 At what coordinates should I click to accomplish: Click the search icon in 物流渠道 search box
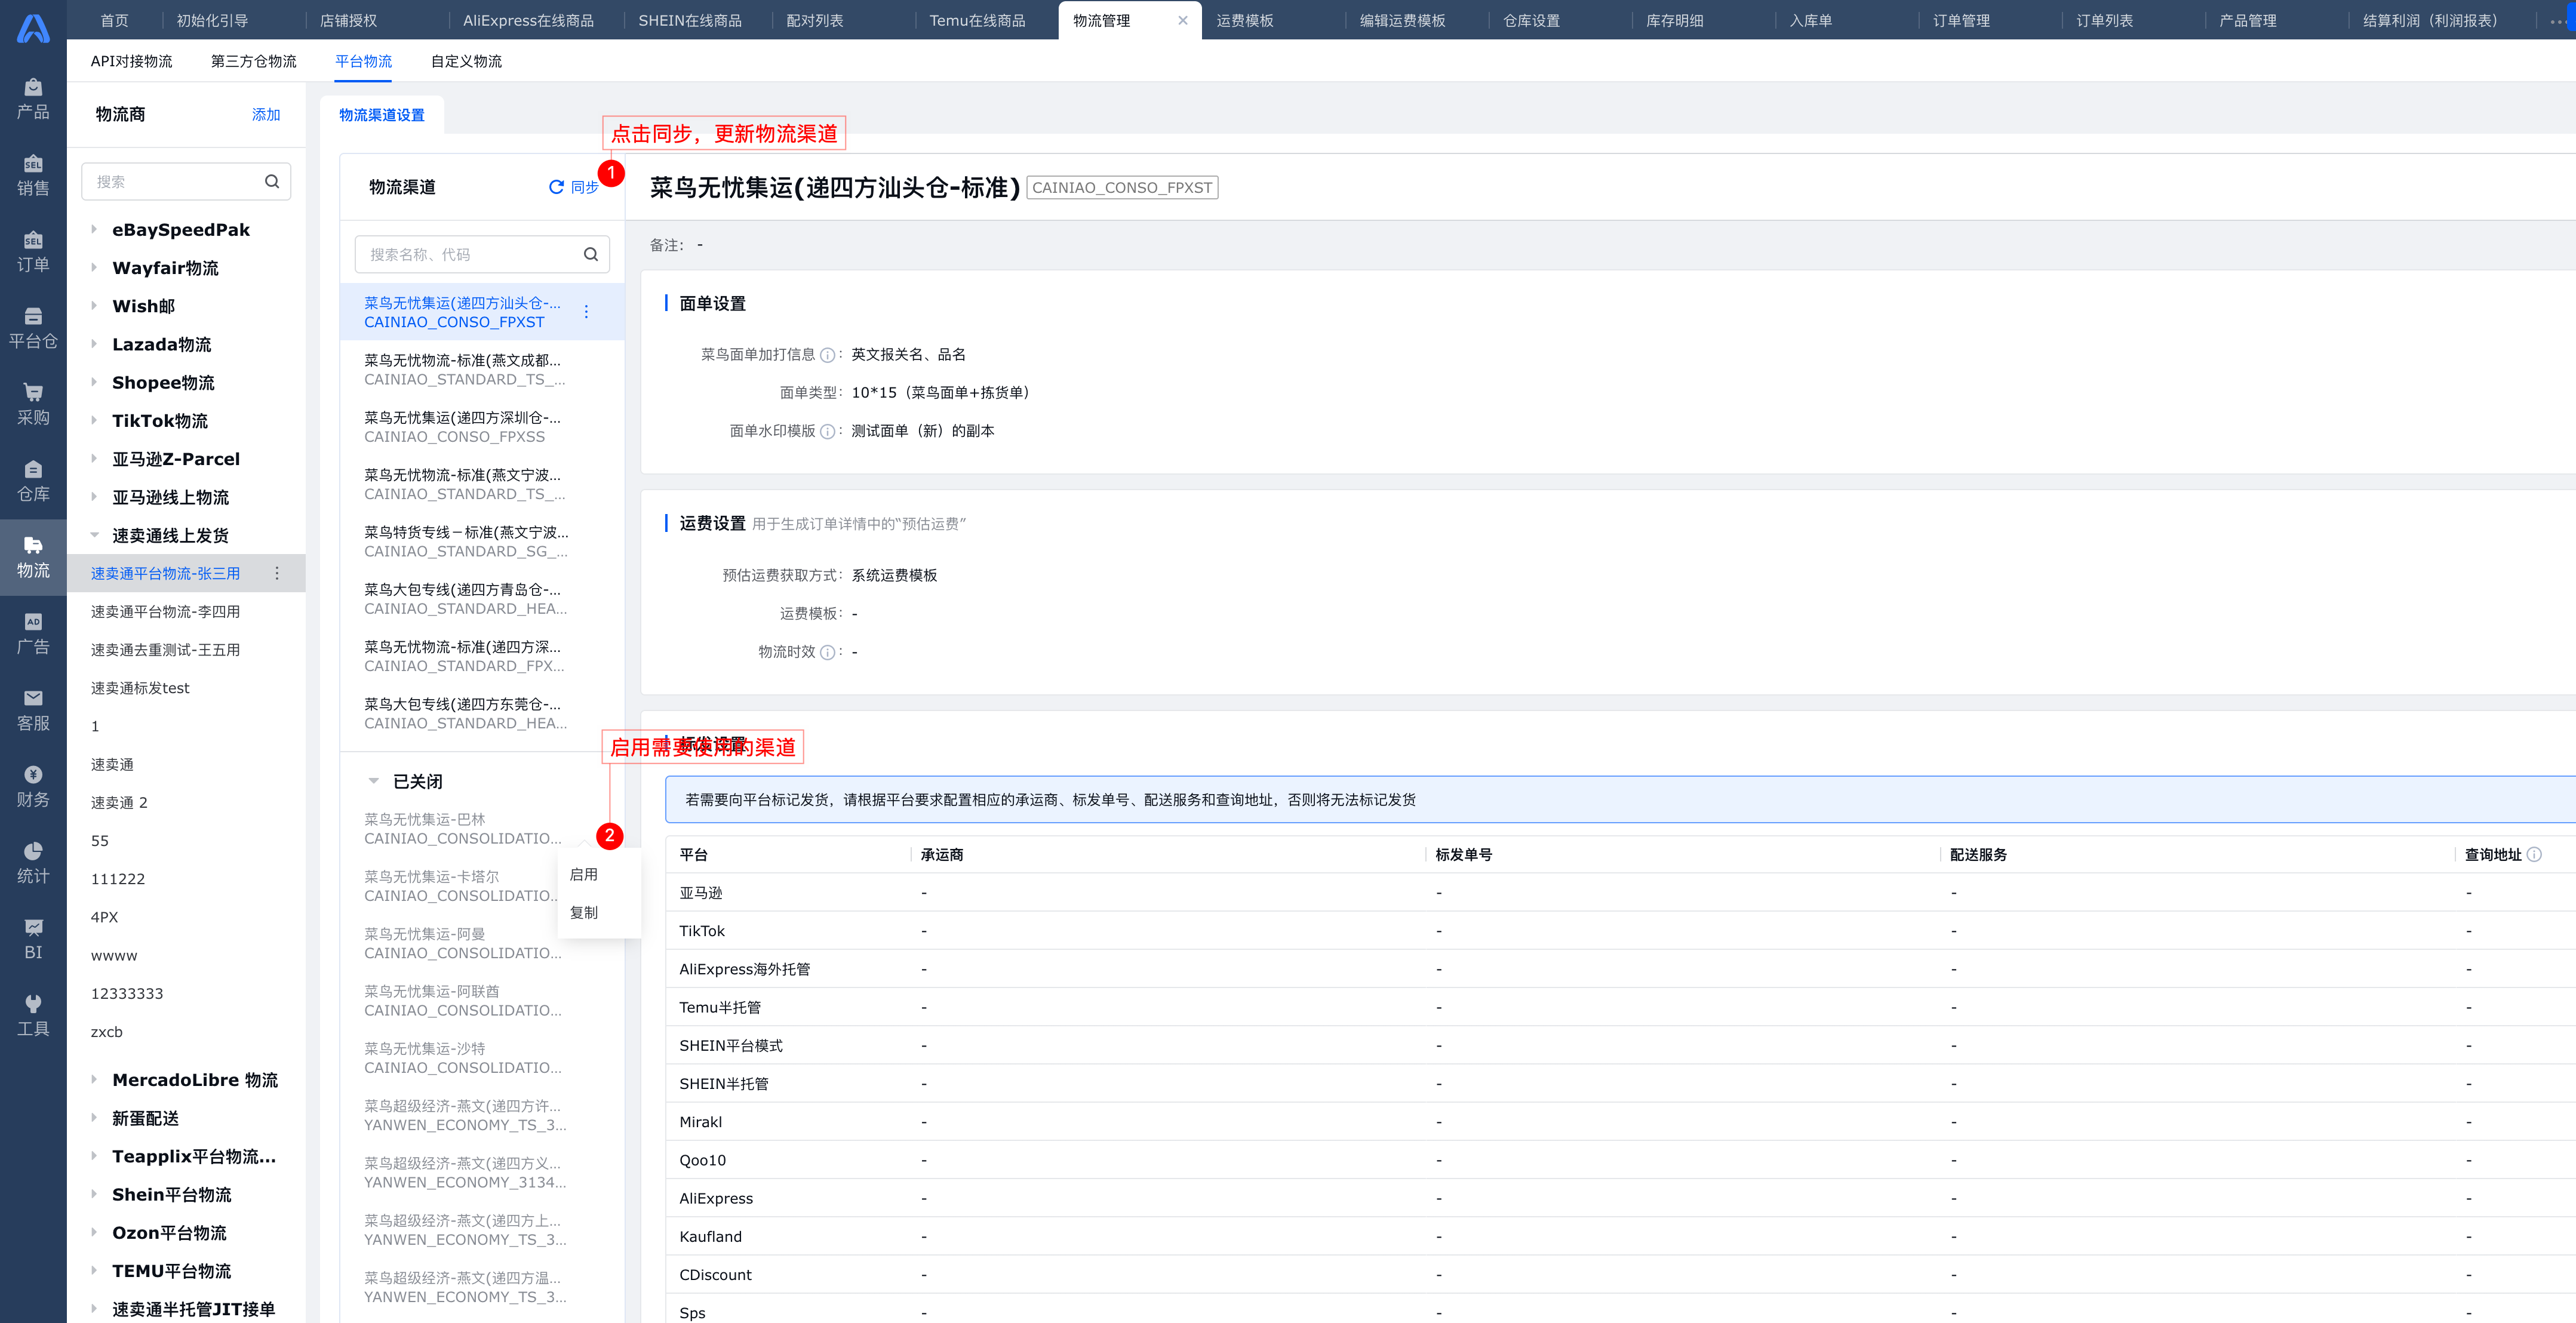590,255
